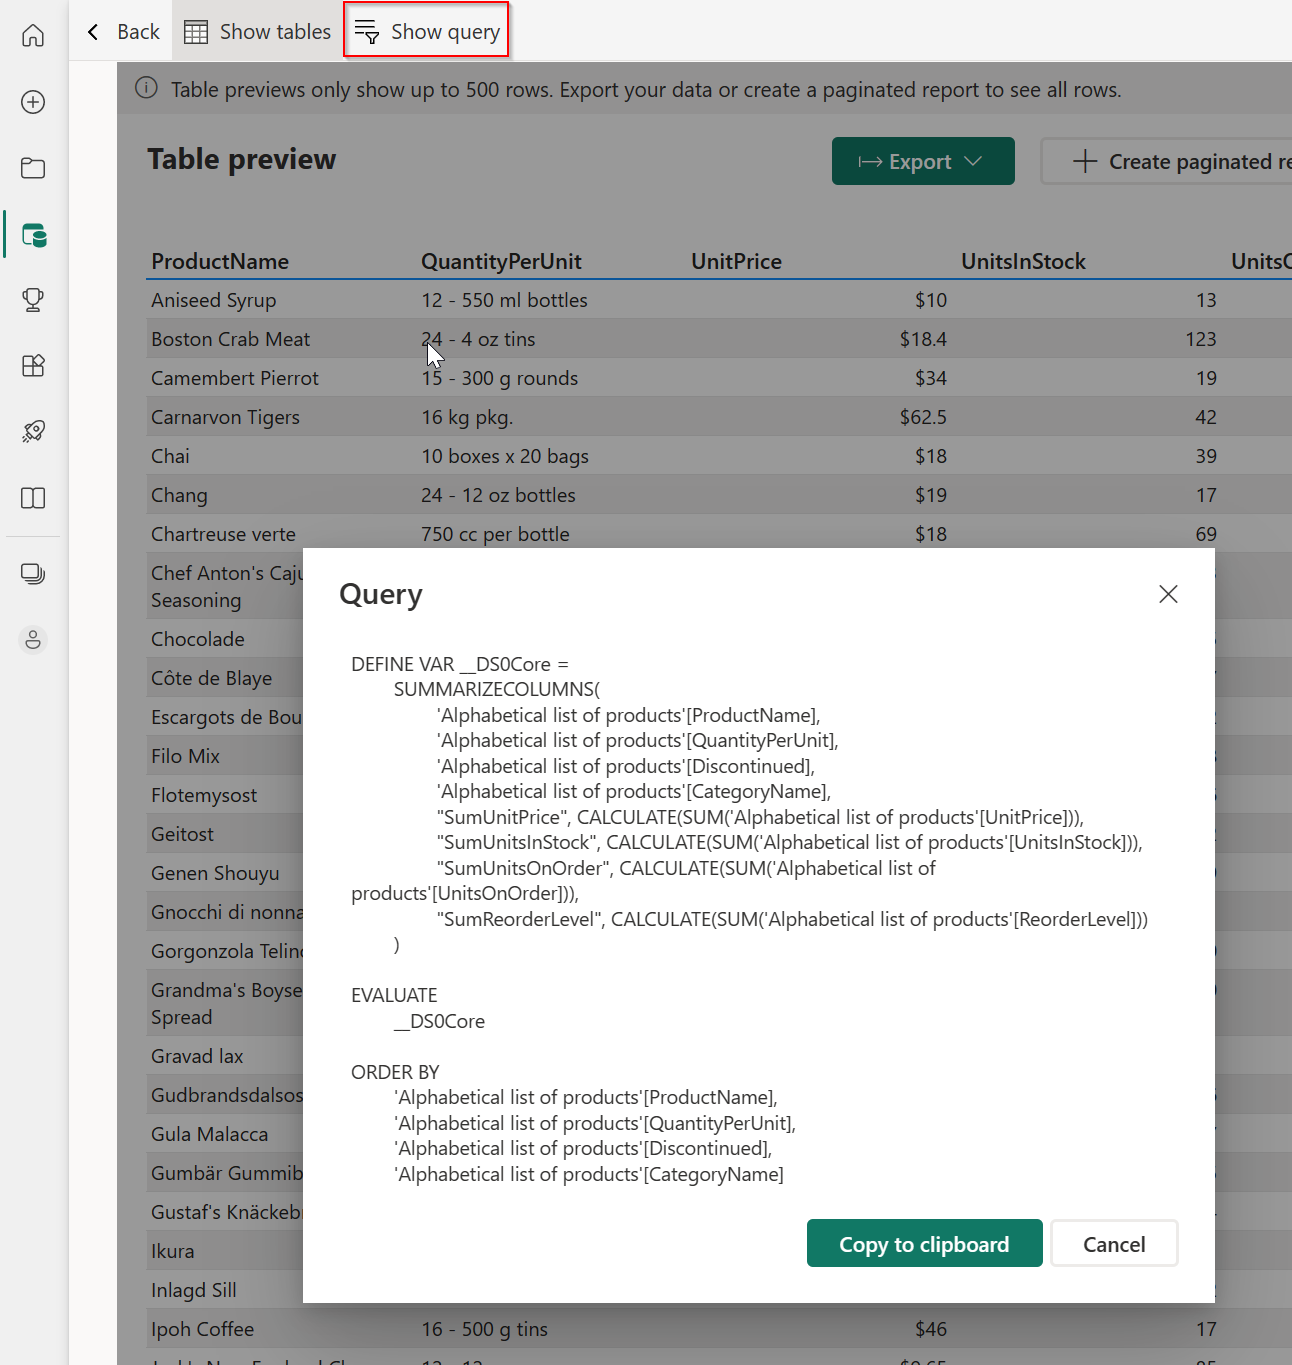The width and height of the screenshot is (1292, 1365).
Task: Select the Gravad lax product cell
Action: pyautogui.click(x=197, y=1056)
